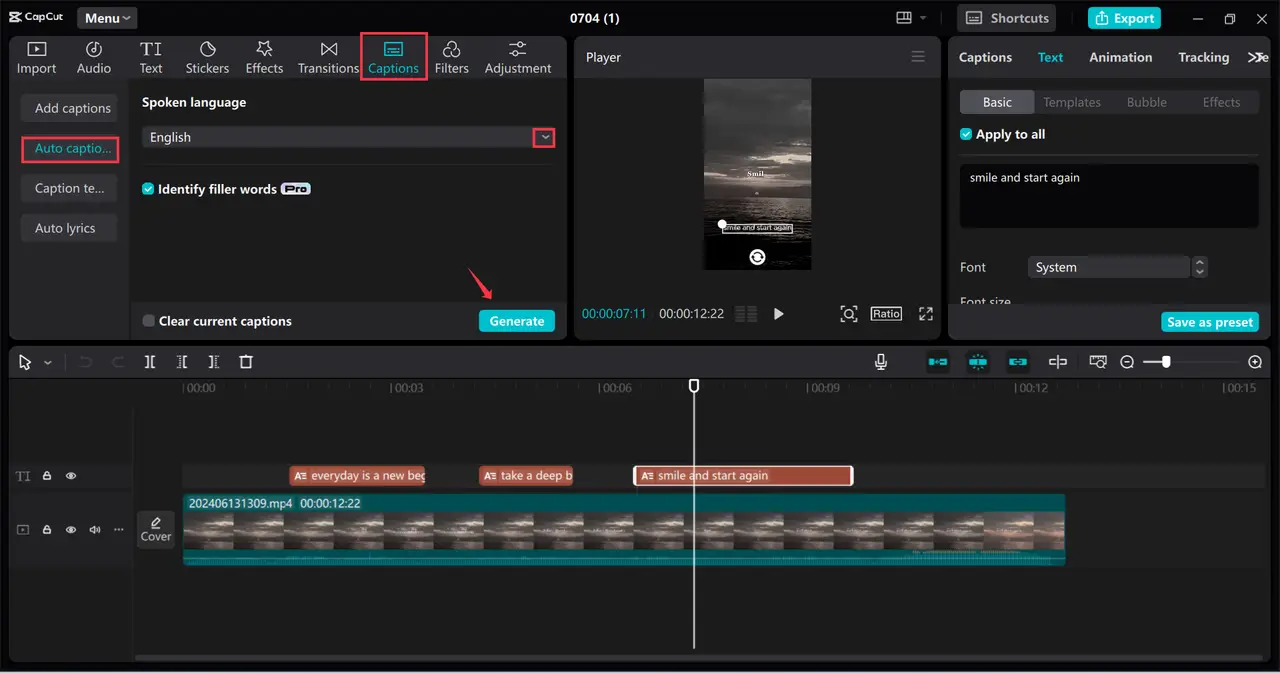Open the Filters panel
Viewport: 1280px width, 673px height.
(452, 58)
